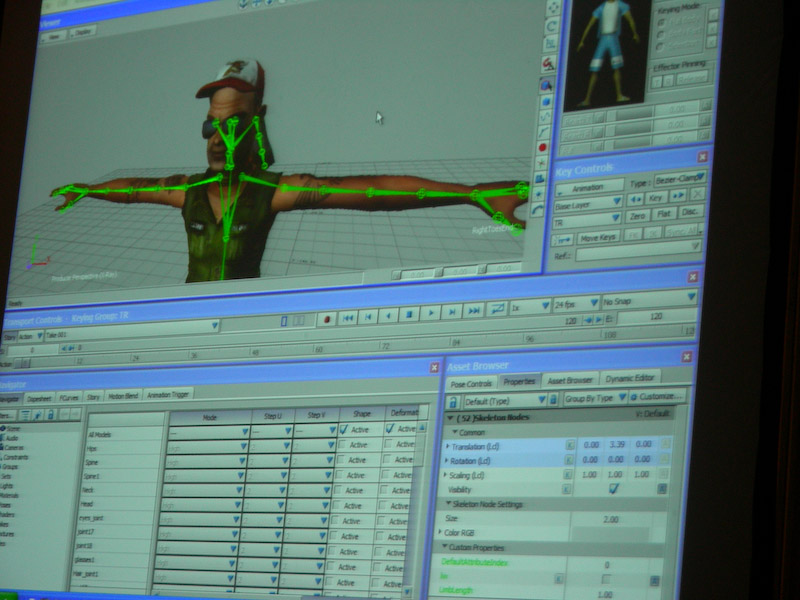800x600 pixels.
Task: Open the Mode dropdown for All Models
Action: (x=209, y=432)
